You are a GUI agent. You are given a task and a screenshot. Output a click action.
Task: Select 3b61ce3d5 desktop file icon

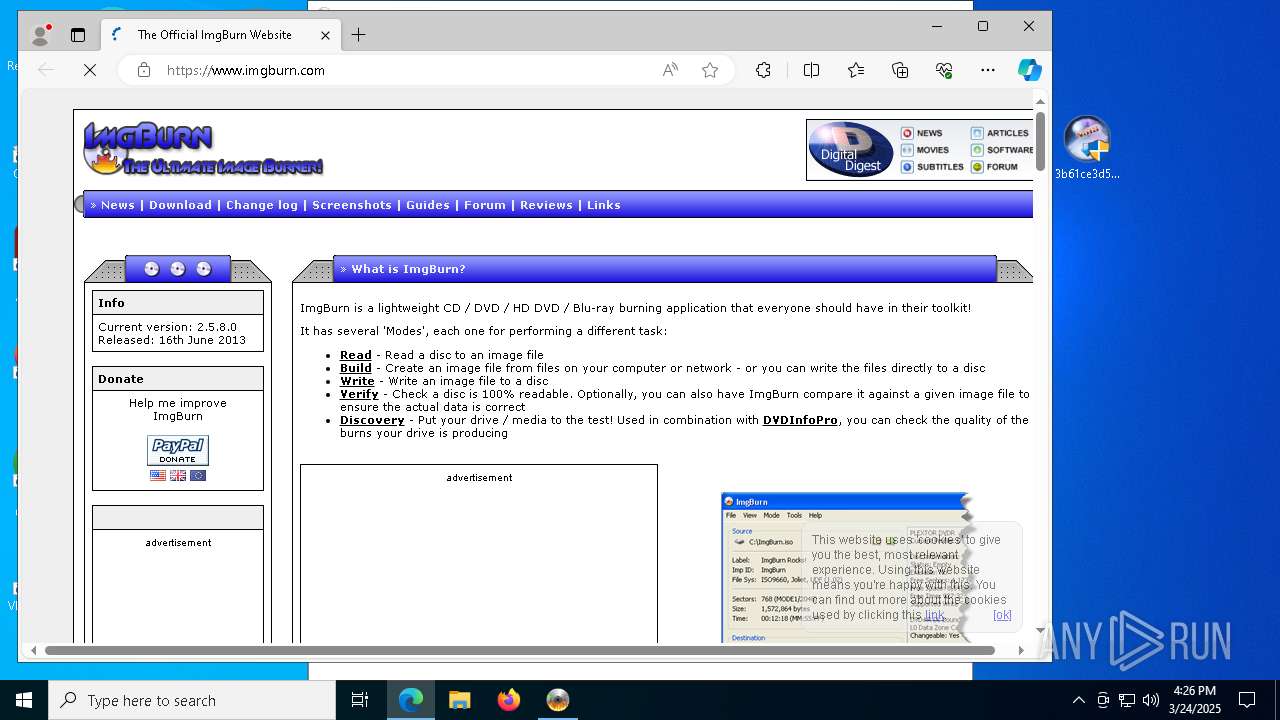[1087, 148]
